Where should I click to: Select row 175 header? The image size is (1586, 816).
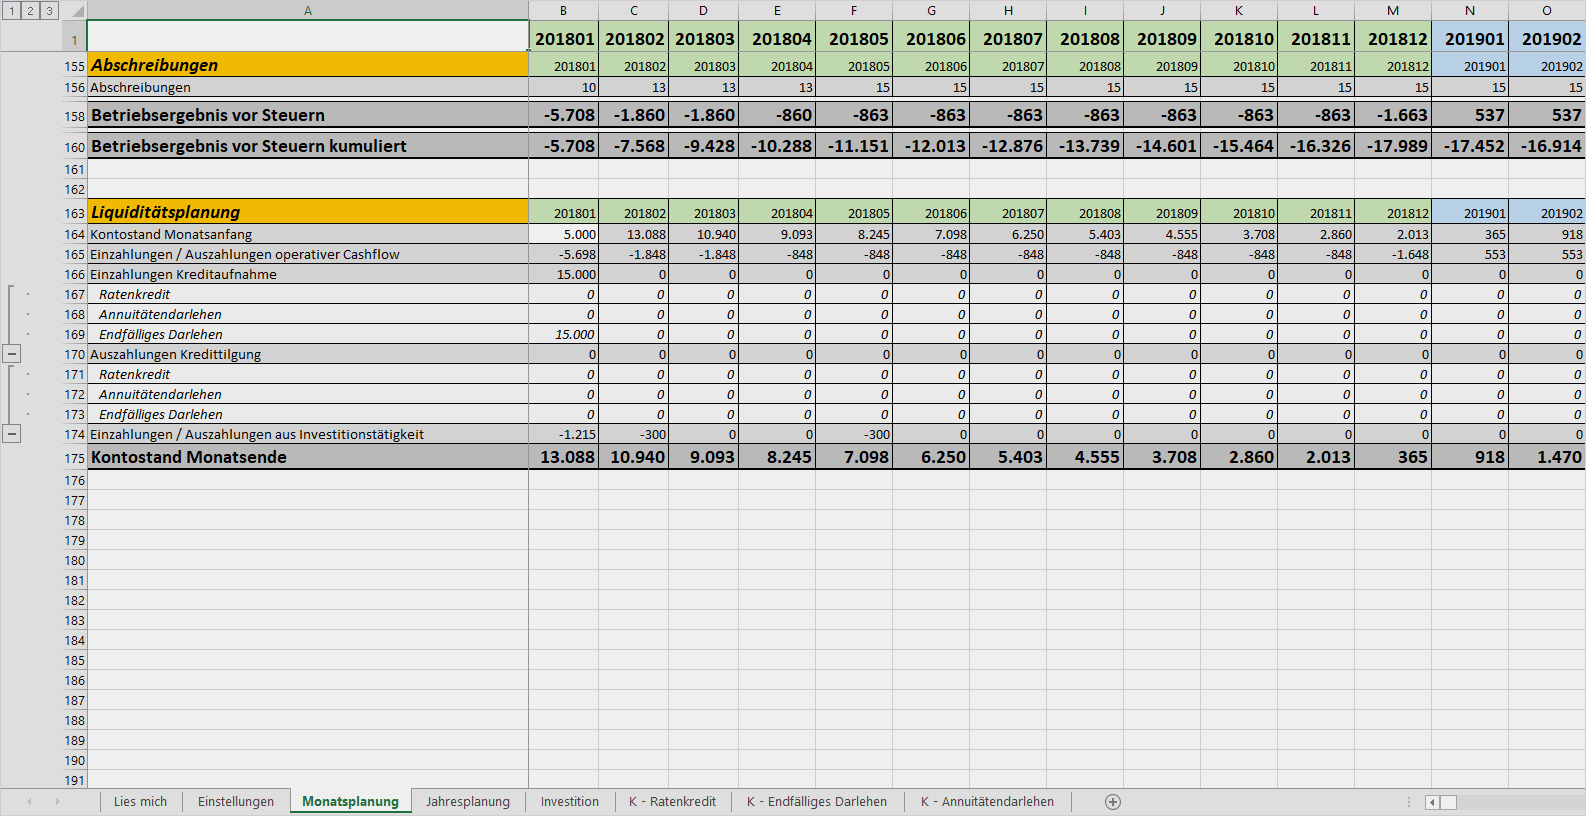pyautogui.click(x=74, y=458)
